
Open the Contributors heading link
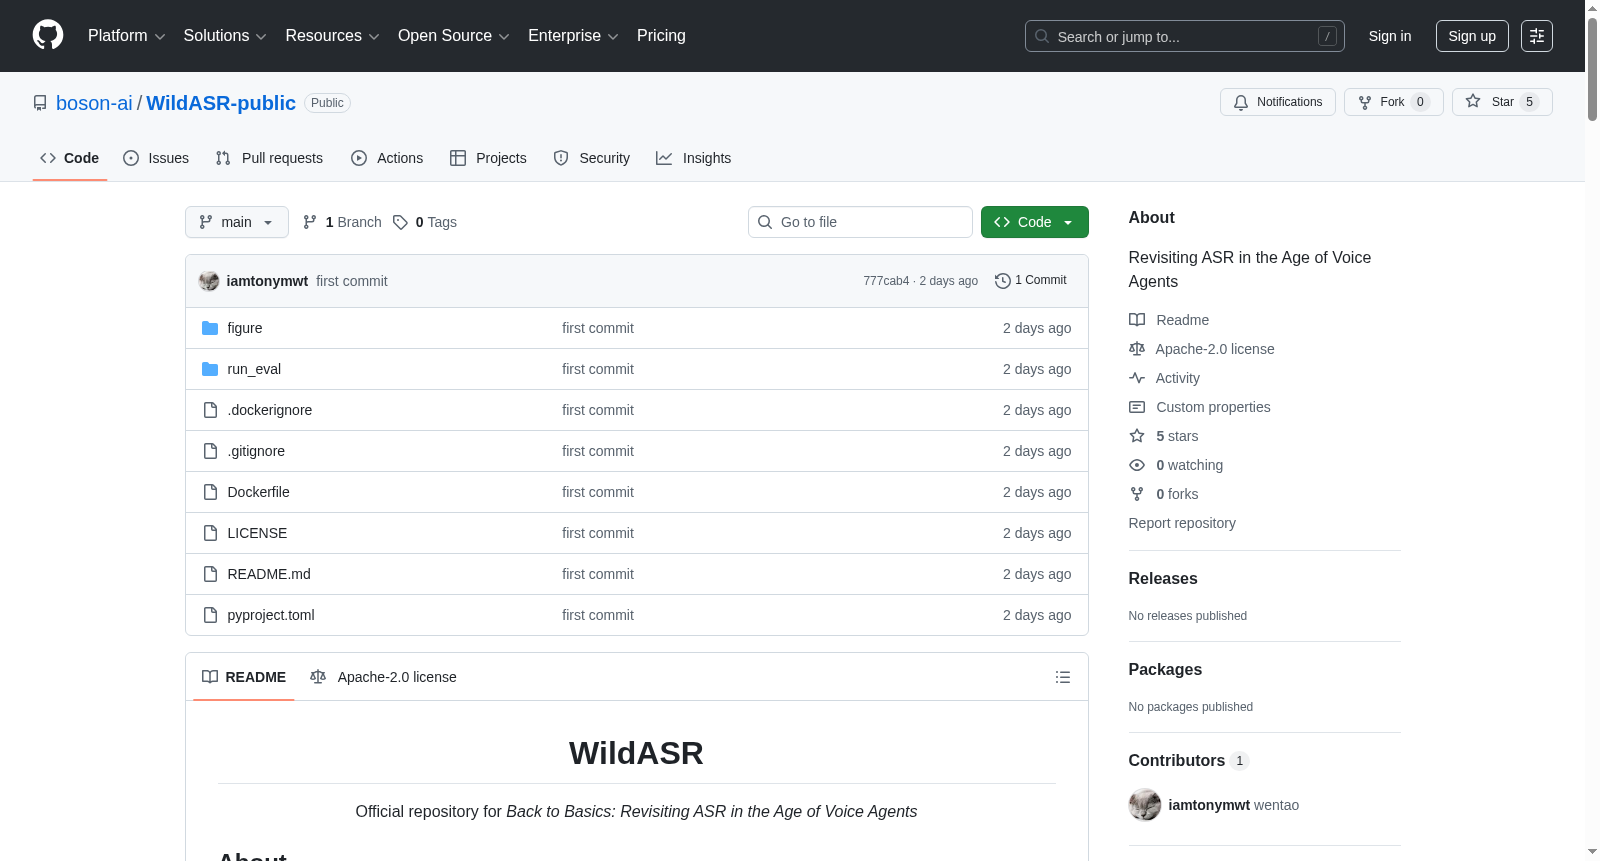tap(1189, 760)
